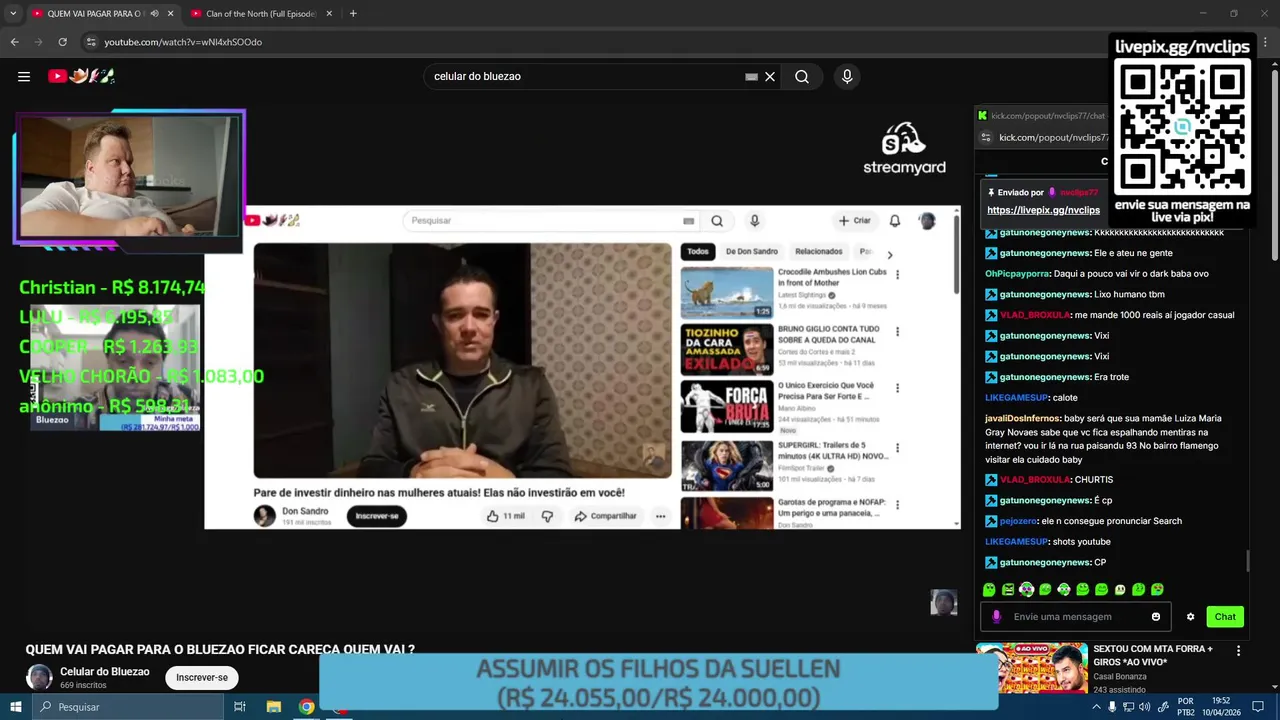Click the youtube.com address bar URL
Viewport: 1280px width, 720px height.
pos(183,42)
